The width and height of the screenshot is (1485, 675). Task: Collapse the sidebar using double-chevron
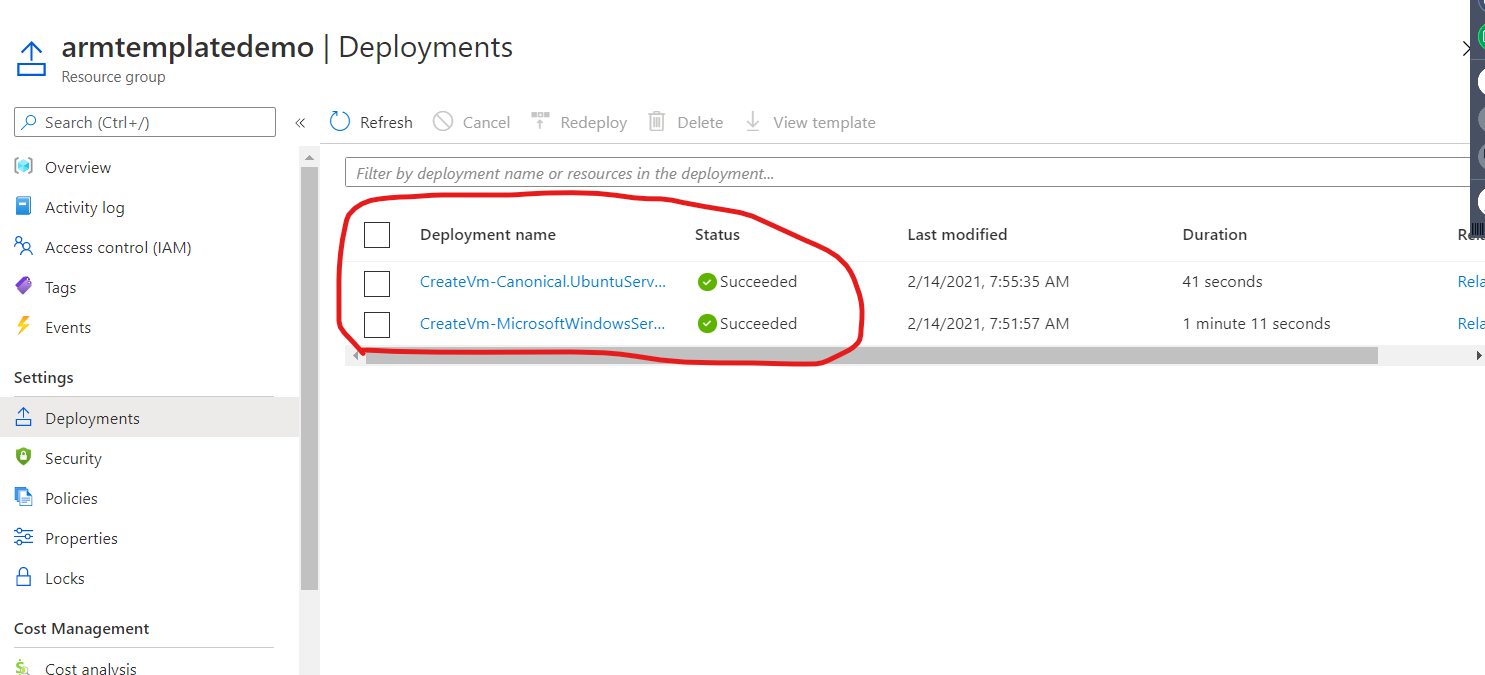pyautogui.click(x=300, y=123)
